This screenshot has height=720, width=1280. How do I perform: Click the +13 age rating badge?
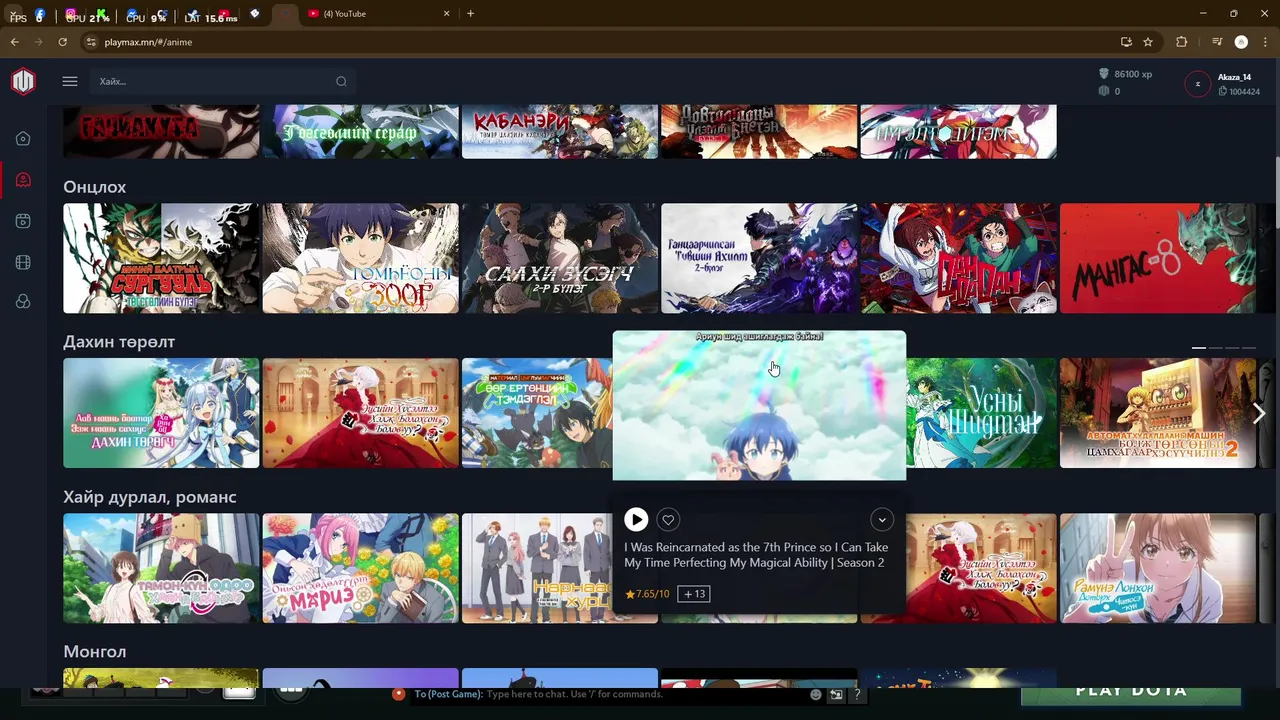(x=694, y=594)
